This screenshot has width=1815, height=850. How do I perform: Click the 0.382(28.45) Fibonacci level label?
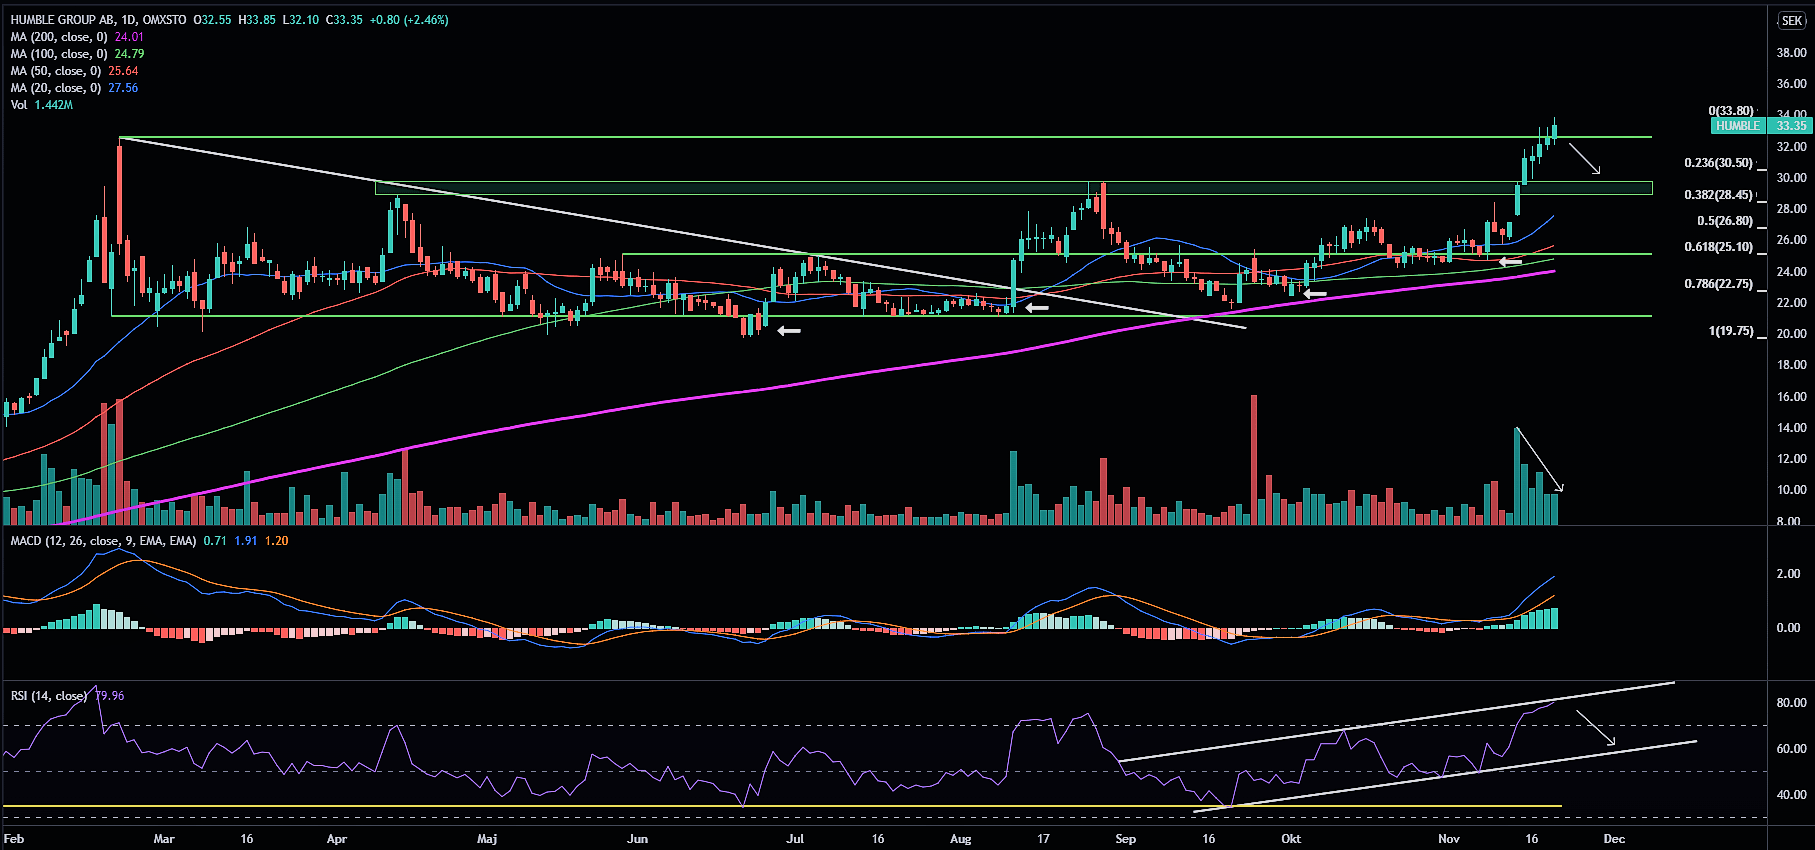(1718, 195)
